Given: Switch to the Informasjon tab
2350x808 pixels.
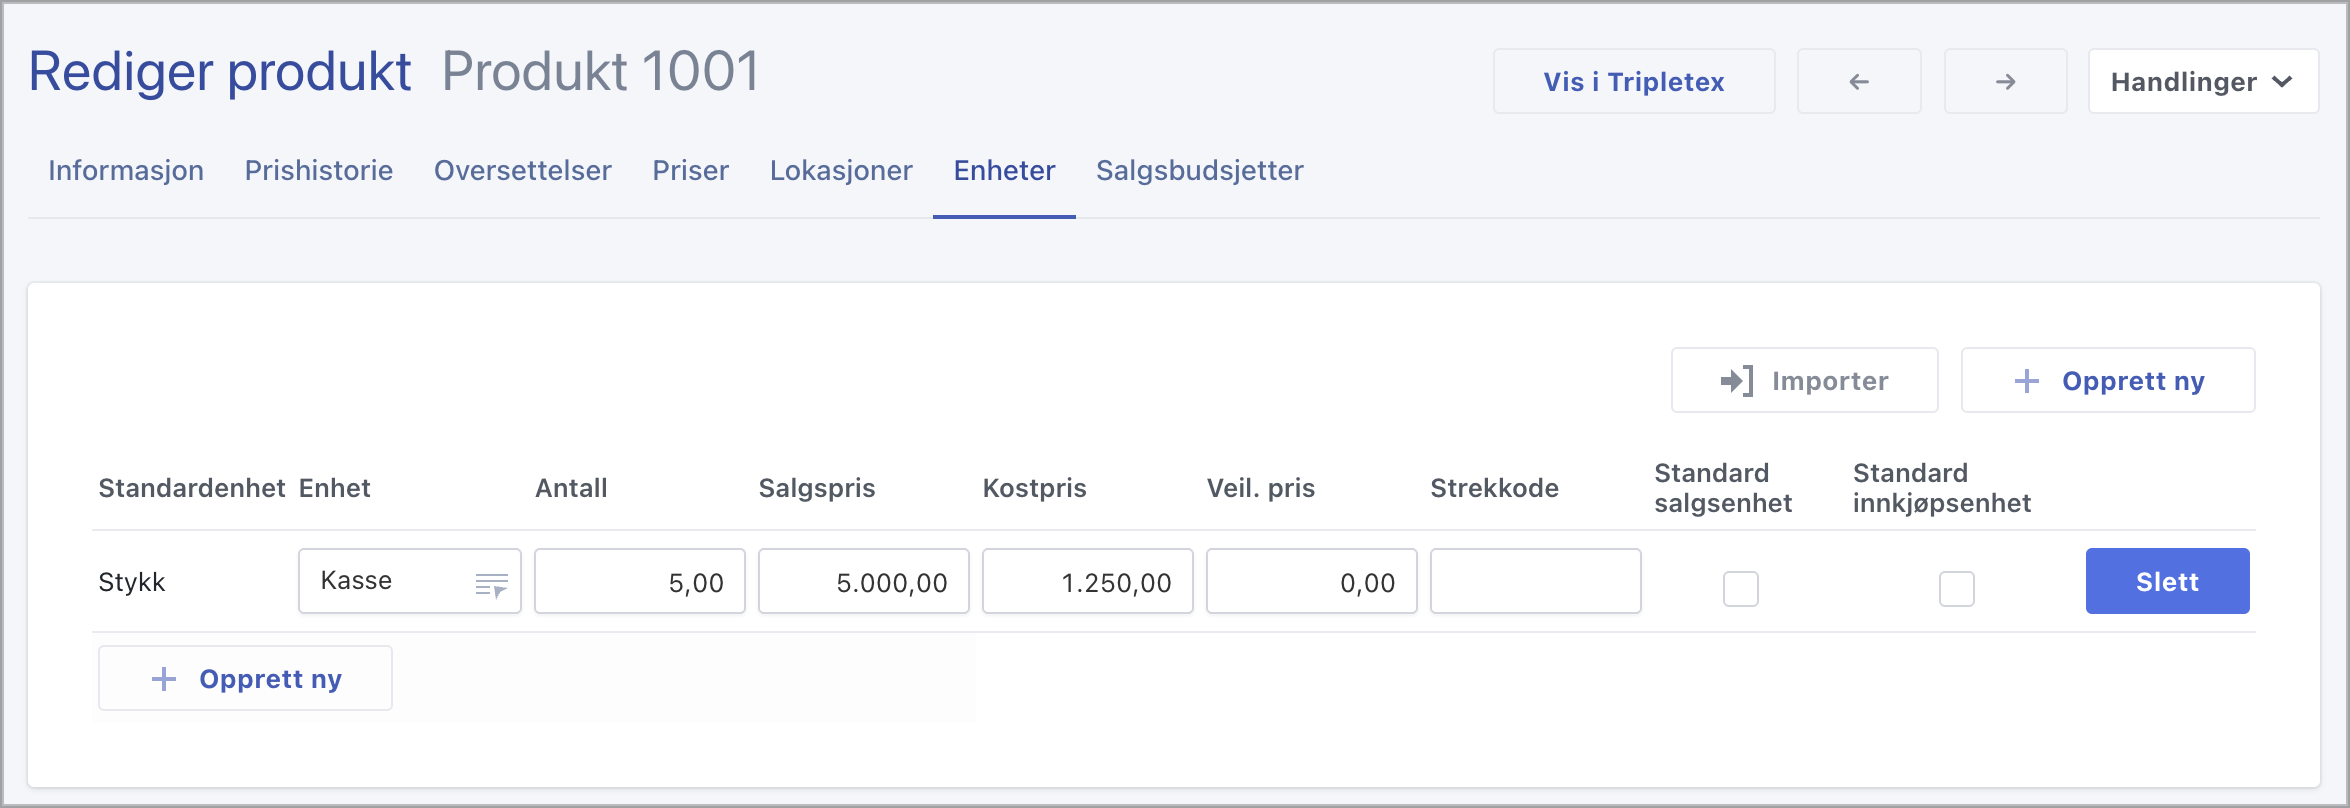Looking at the screenshot, I should pos(126,171).
